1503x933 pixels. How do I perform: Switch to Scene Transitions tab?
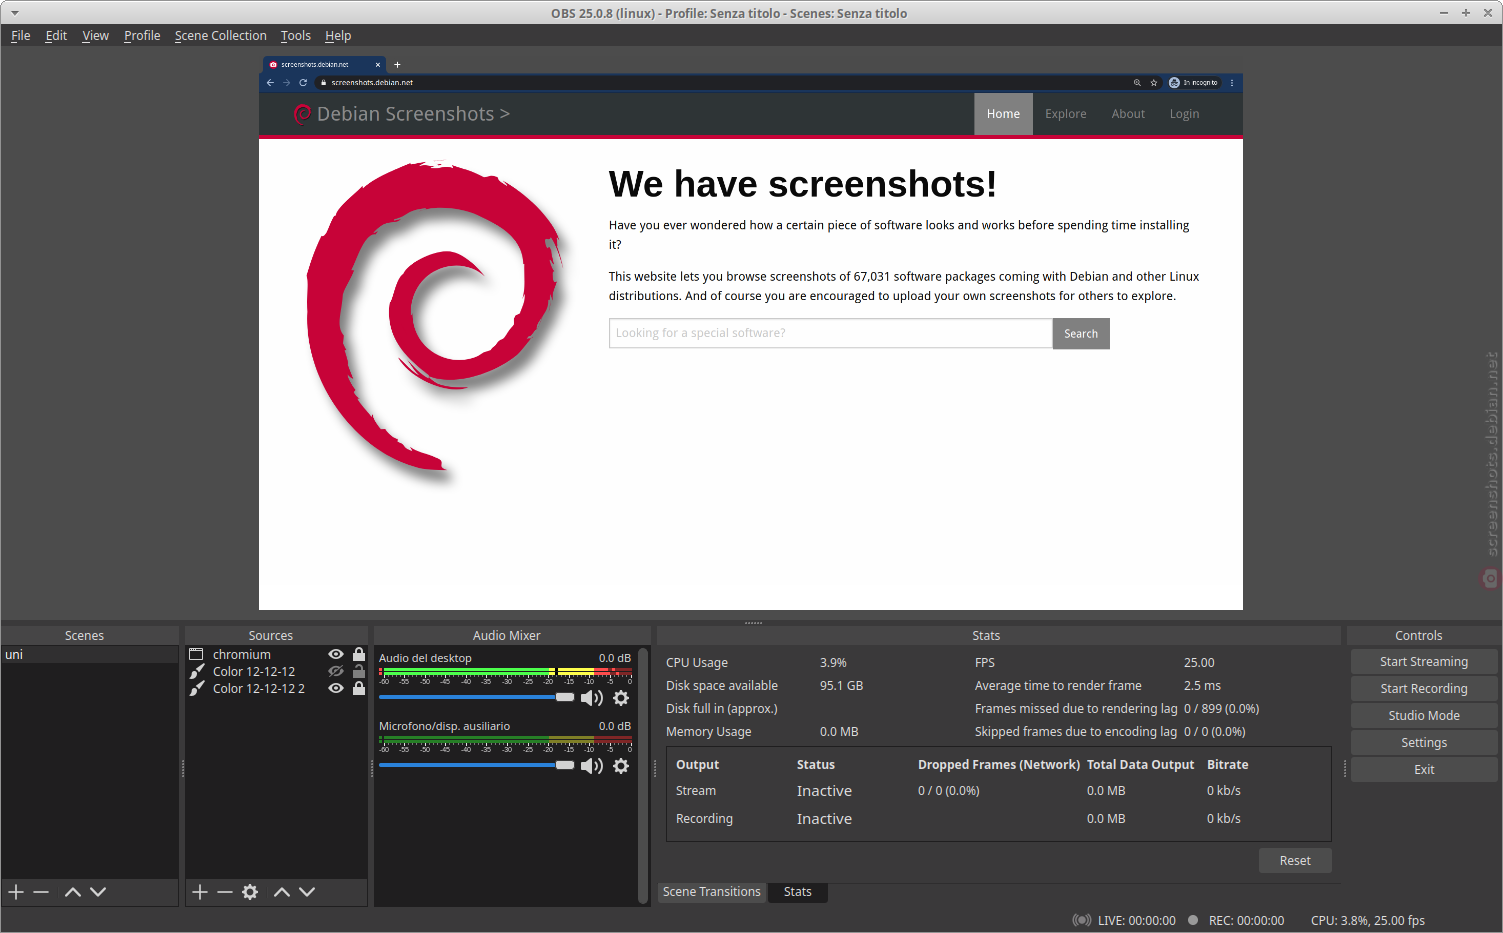711,892
